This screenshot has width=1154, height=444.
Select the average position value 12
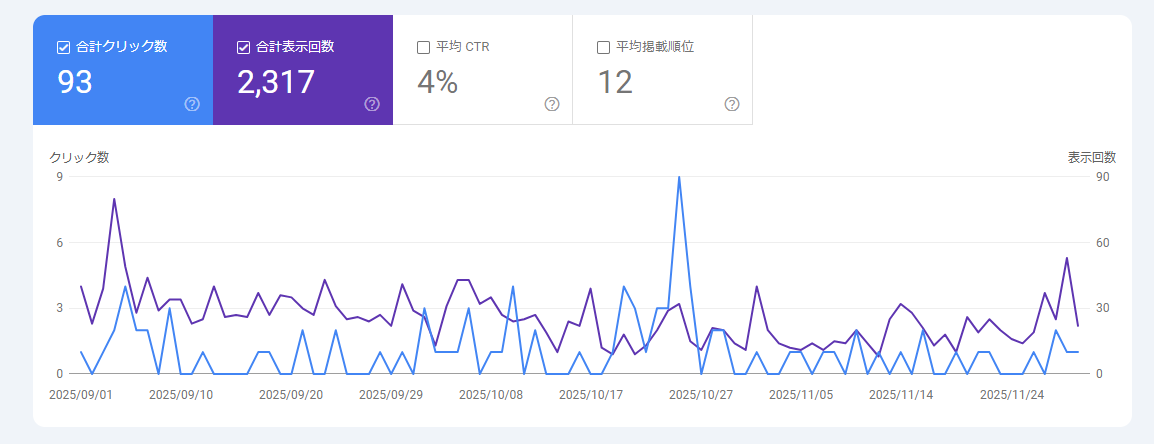coord(615,82)
